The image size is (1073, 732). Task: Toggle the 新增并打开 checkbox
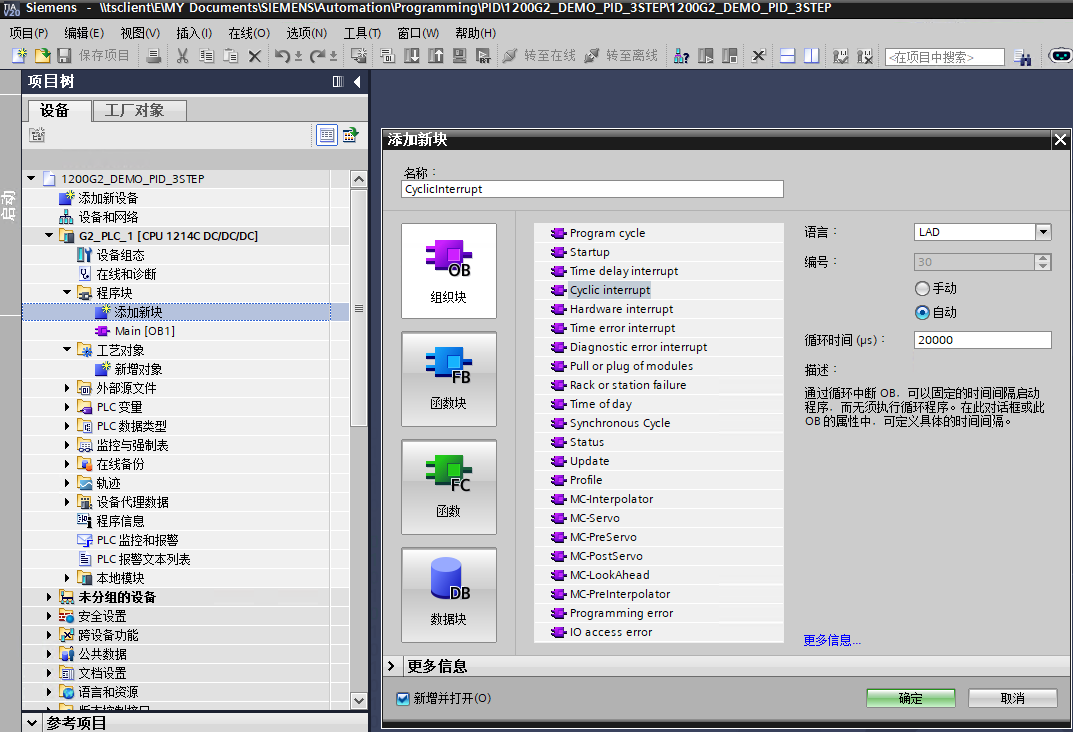(404, 698)
